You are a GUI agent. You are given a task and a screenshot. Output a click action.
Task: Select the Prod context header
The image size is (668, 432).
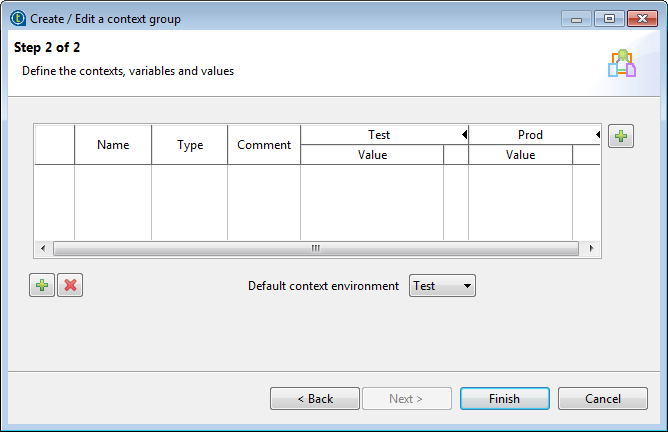click(x=530, y=135)
